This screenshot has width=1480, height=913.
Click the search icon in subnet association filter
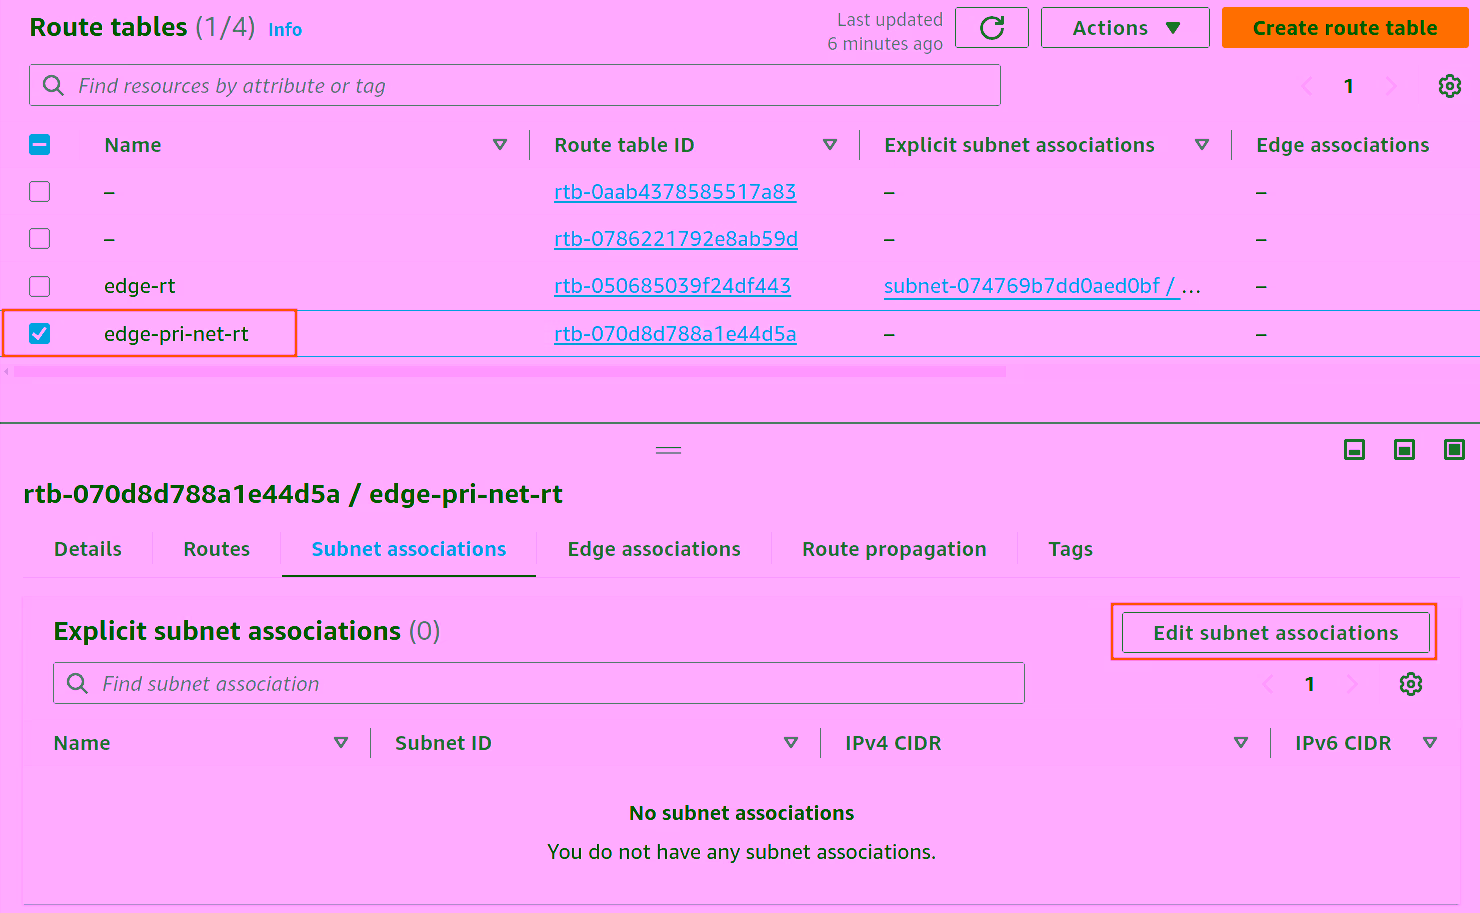point(77,683)
